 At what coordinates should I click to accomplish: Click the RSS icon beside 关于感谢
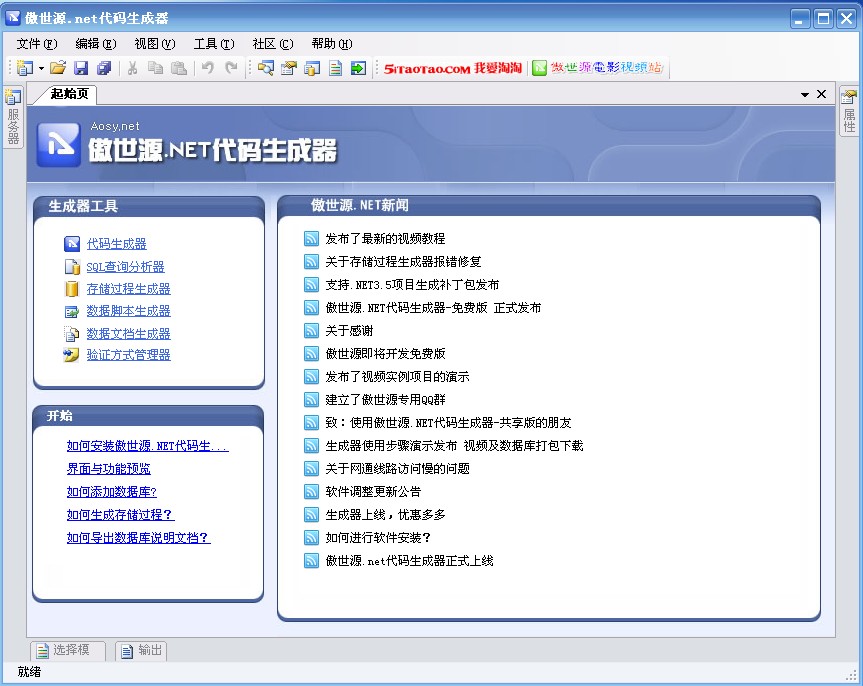[x=312, y=331]
